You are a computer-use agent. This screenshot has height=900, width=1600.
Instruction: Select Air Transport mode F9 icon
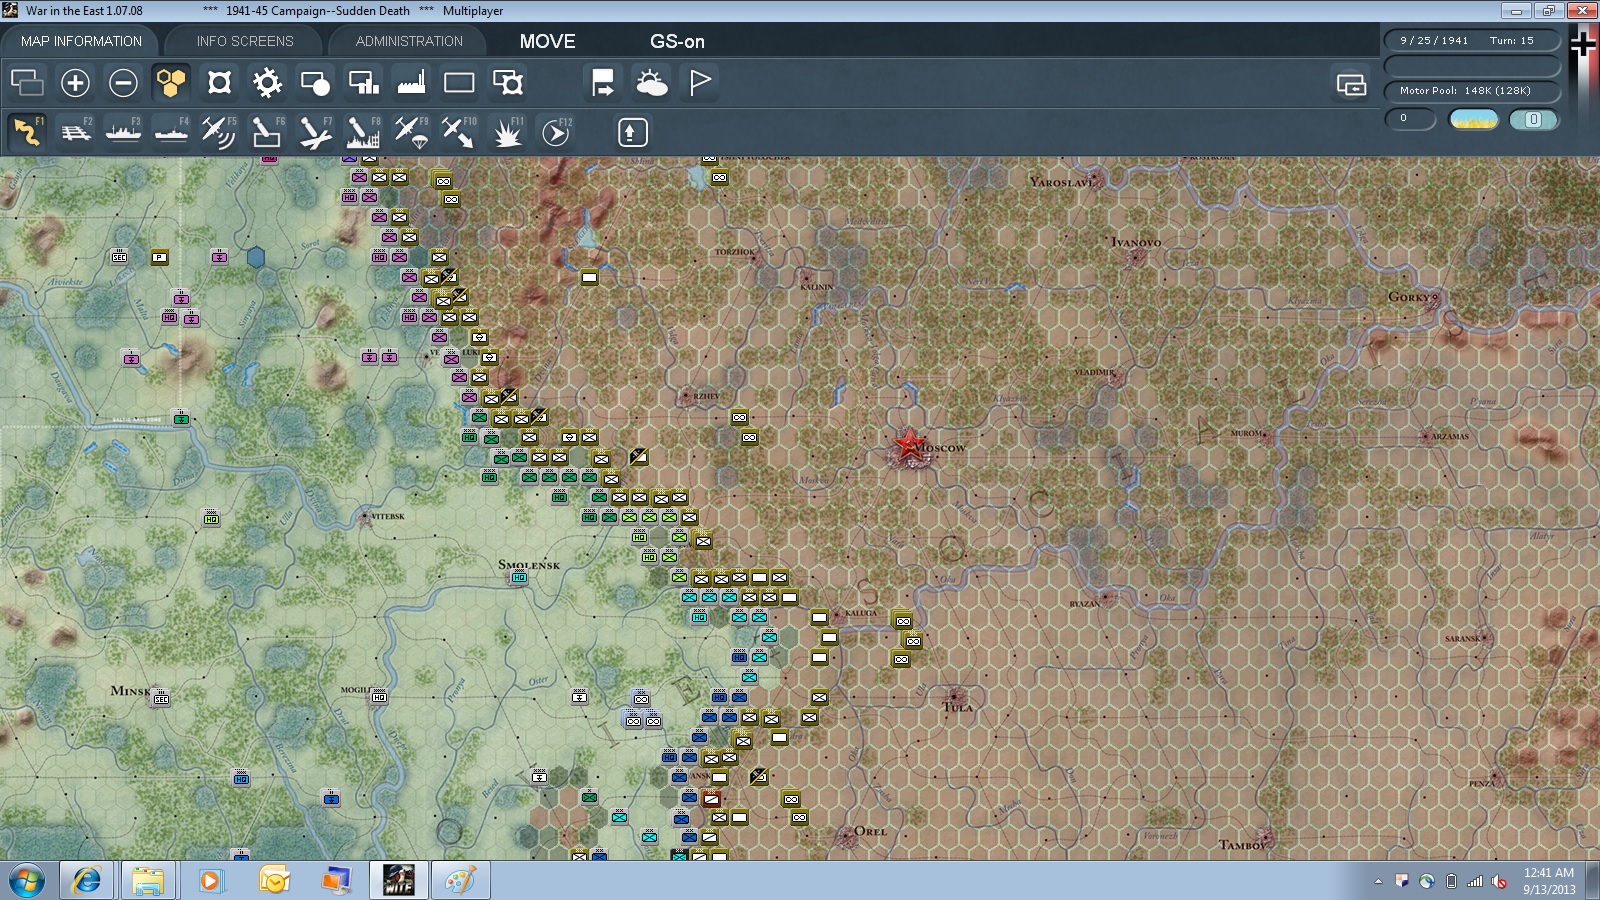[x=411, y=132]
